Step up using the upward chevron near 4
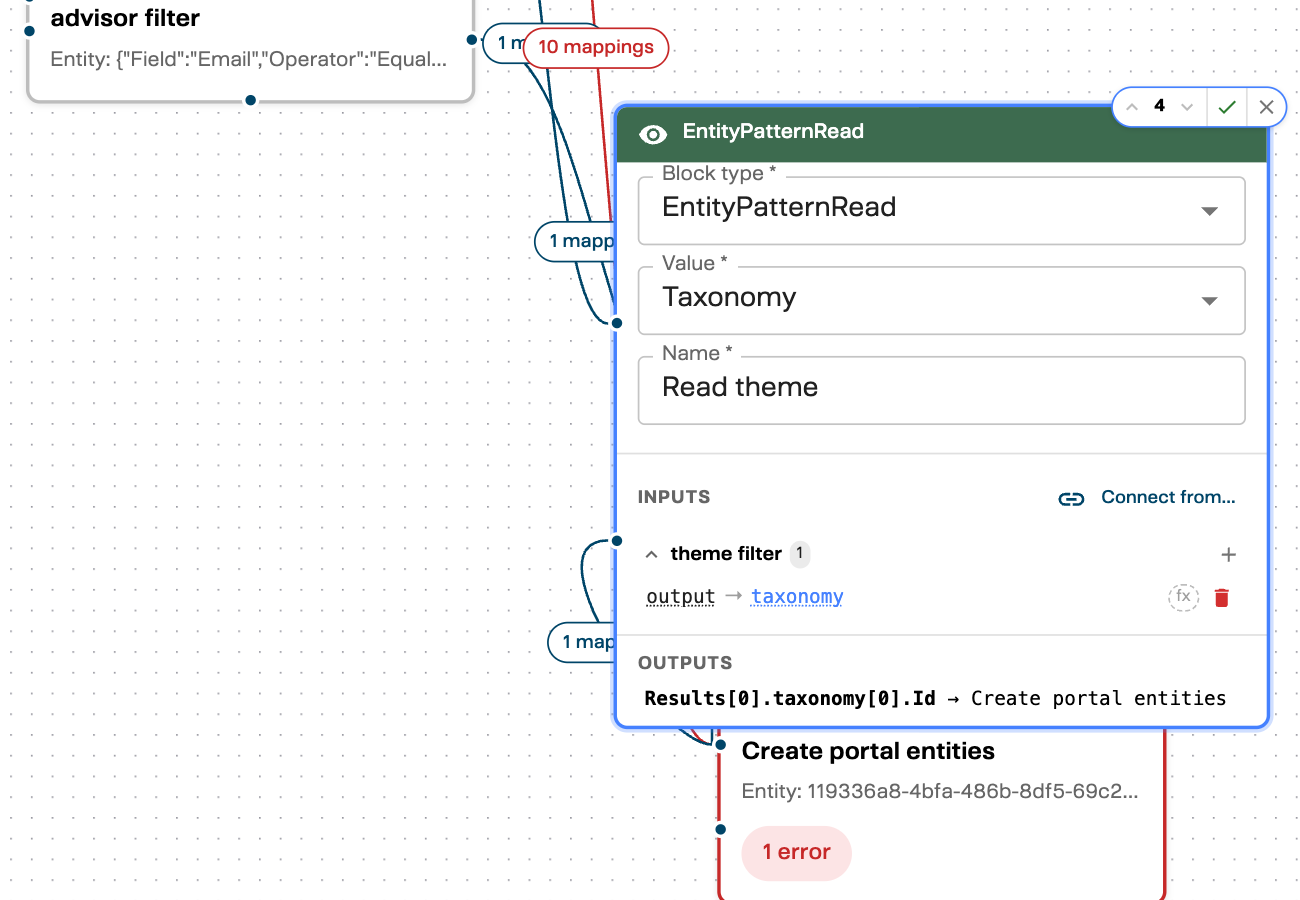 (x=1131, y=106)
